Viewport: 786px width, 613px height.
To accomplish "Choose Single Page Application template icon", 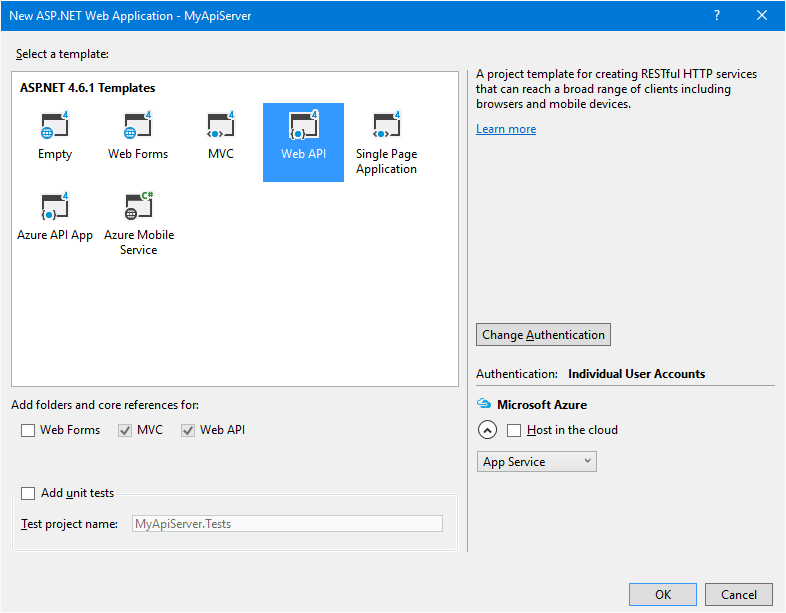I will [386, 125].
